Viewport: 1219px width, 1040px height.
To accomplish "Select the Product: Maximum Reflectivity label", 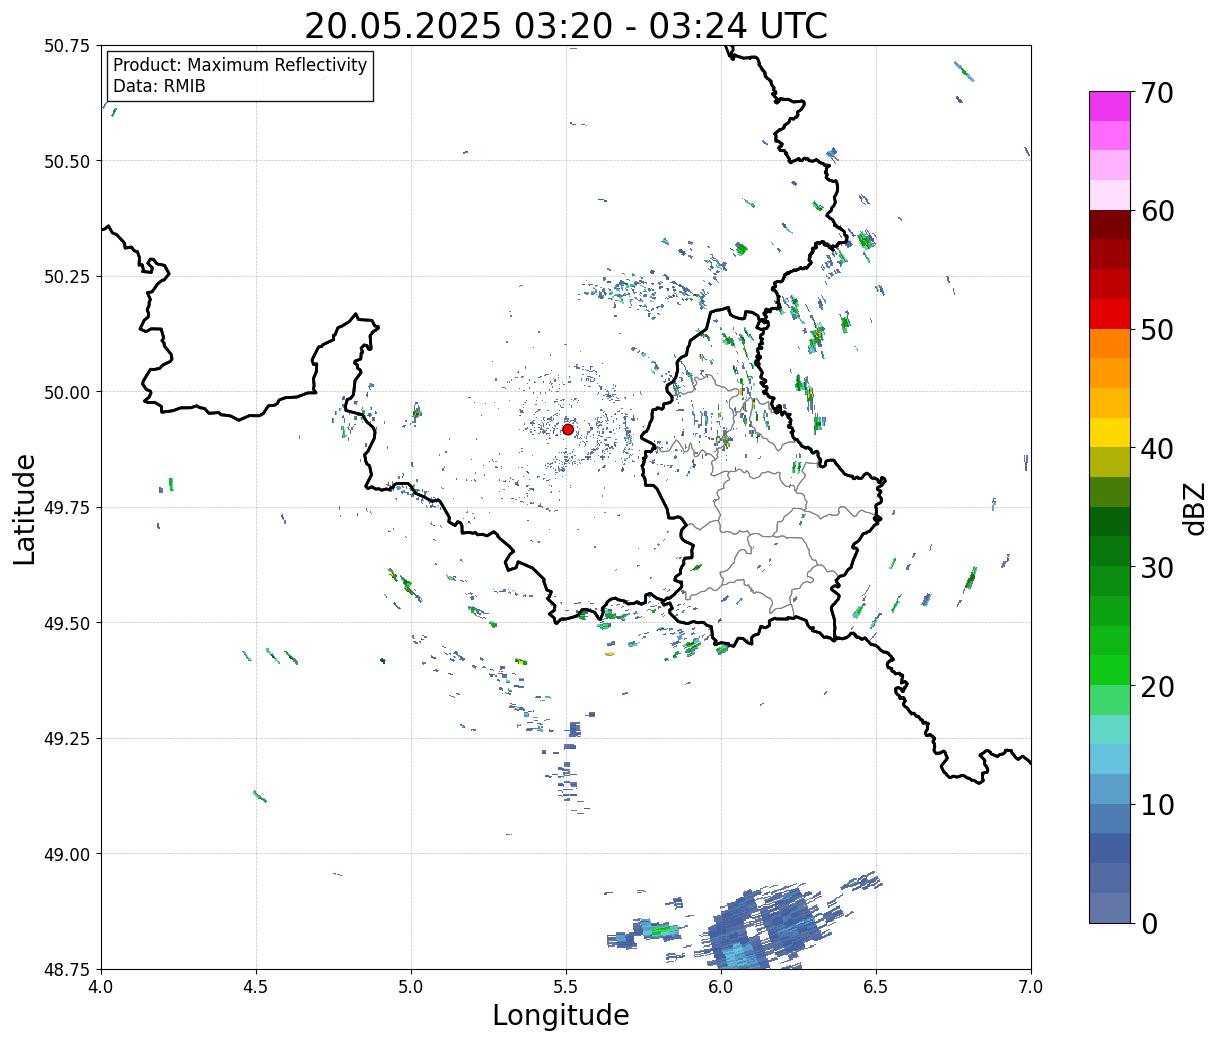I will (240, 65).
